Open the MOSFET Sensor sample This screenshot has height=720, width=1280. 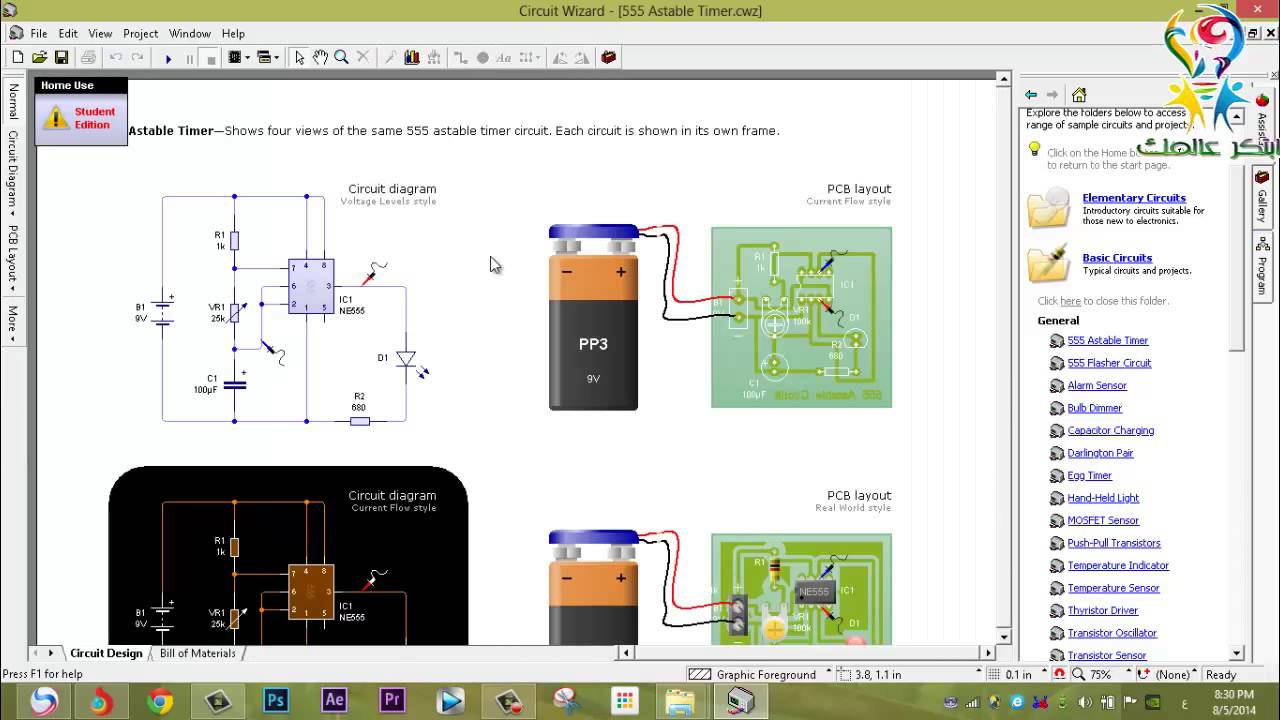[x=1103, y=521]
